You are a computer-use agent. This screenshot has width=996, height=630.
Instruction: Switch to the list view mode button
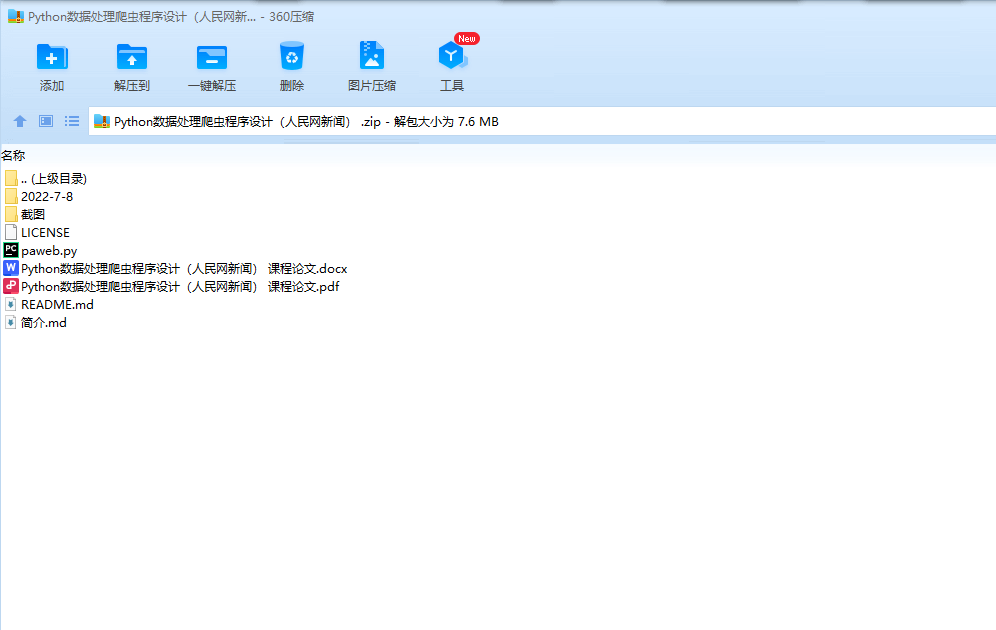tap(72, 121)
